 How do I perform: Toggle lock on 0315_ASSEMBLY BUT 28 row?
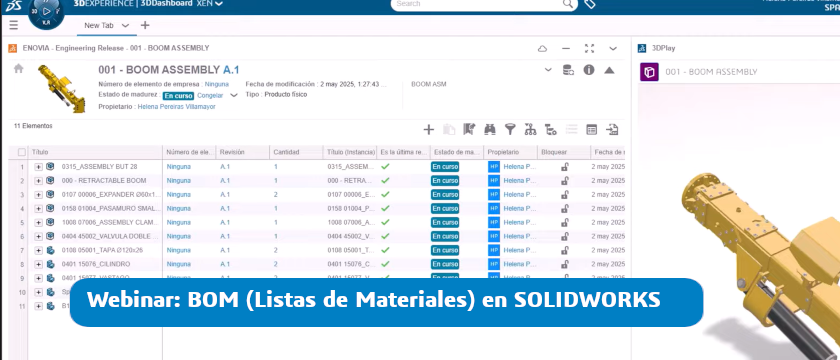coord(565,167)
